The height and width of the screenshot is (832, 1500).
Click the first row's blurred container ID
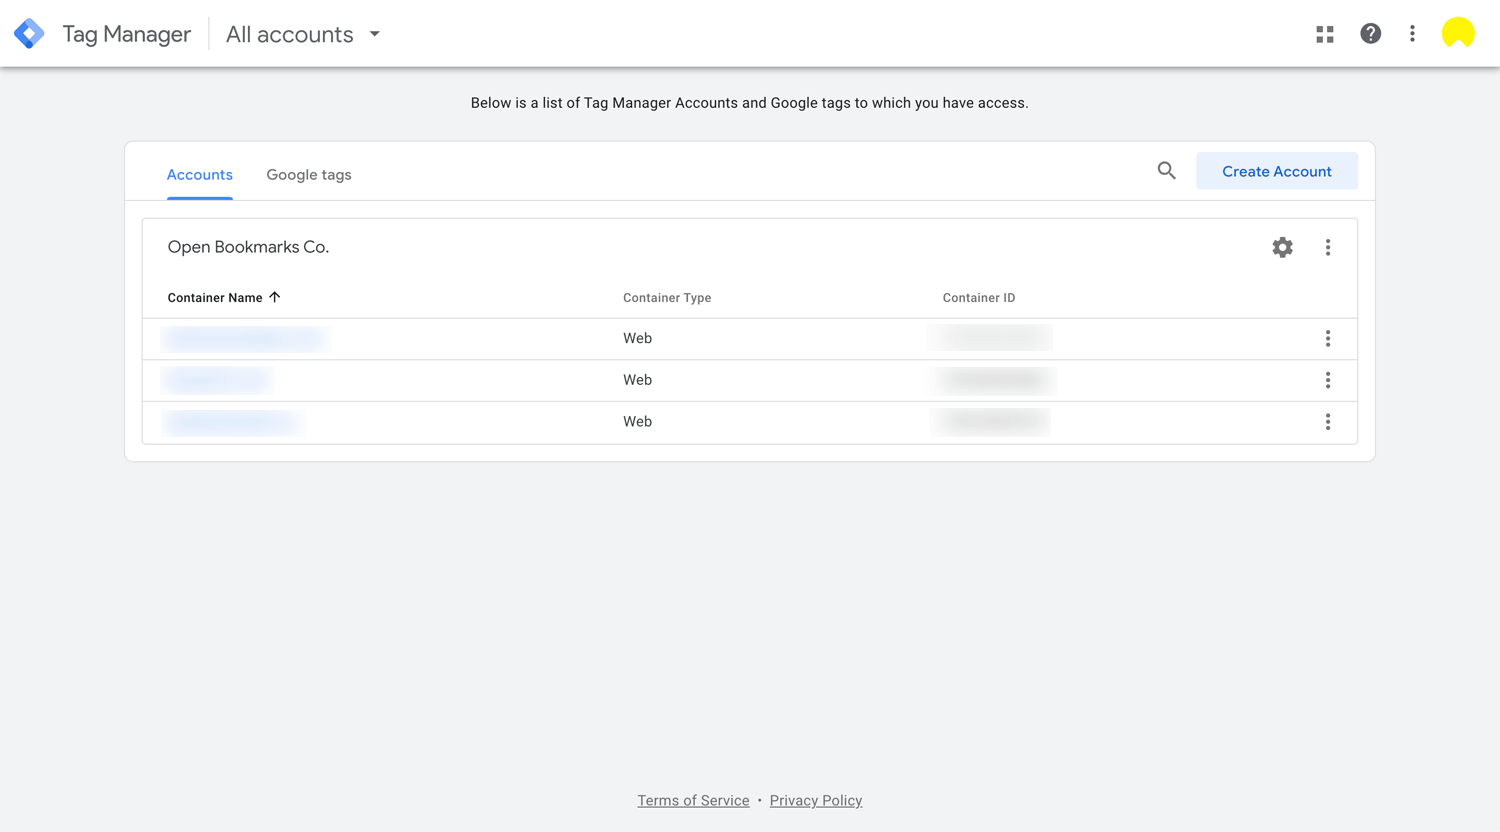coord(990,338)
